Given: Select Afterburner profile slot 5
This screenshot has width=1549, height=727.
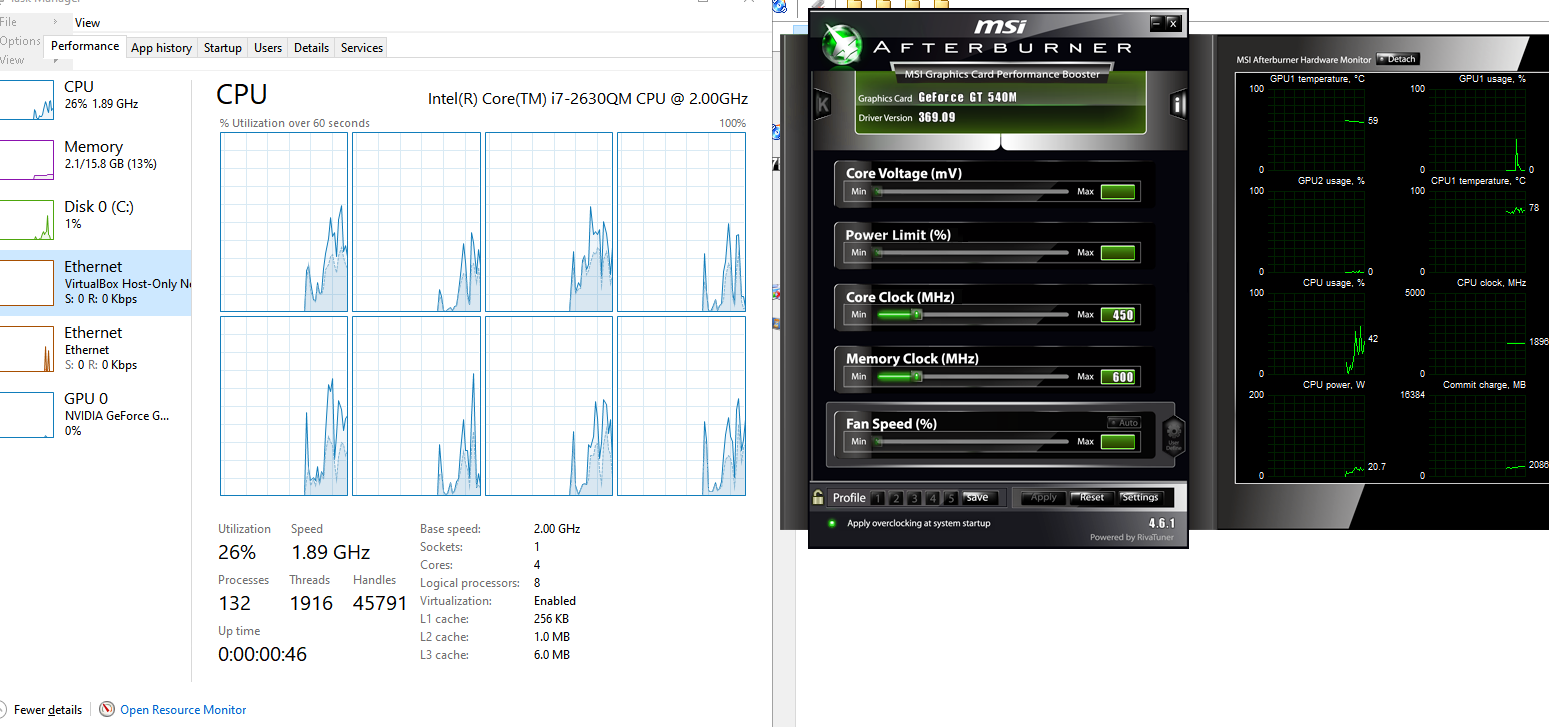Looking at the screenshot, I should pos(951,498).
